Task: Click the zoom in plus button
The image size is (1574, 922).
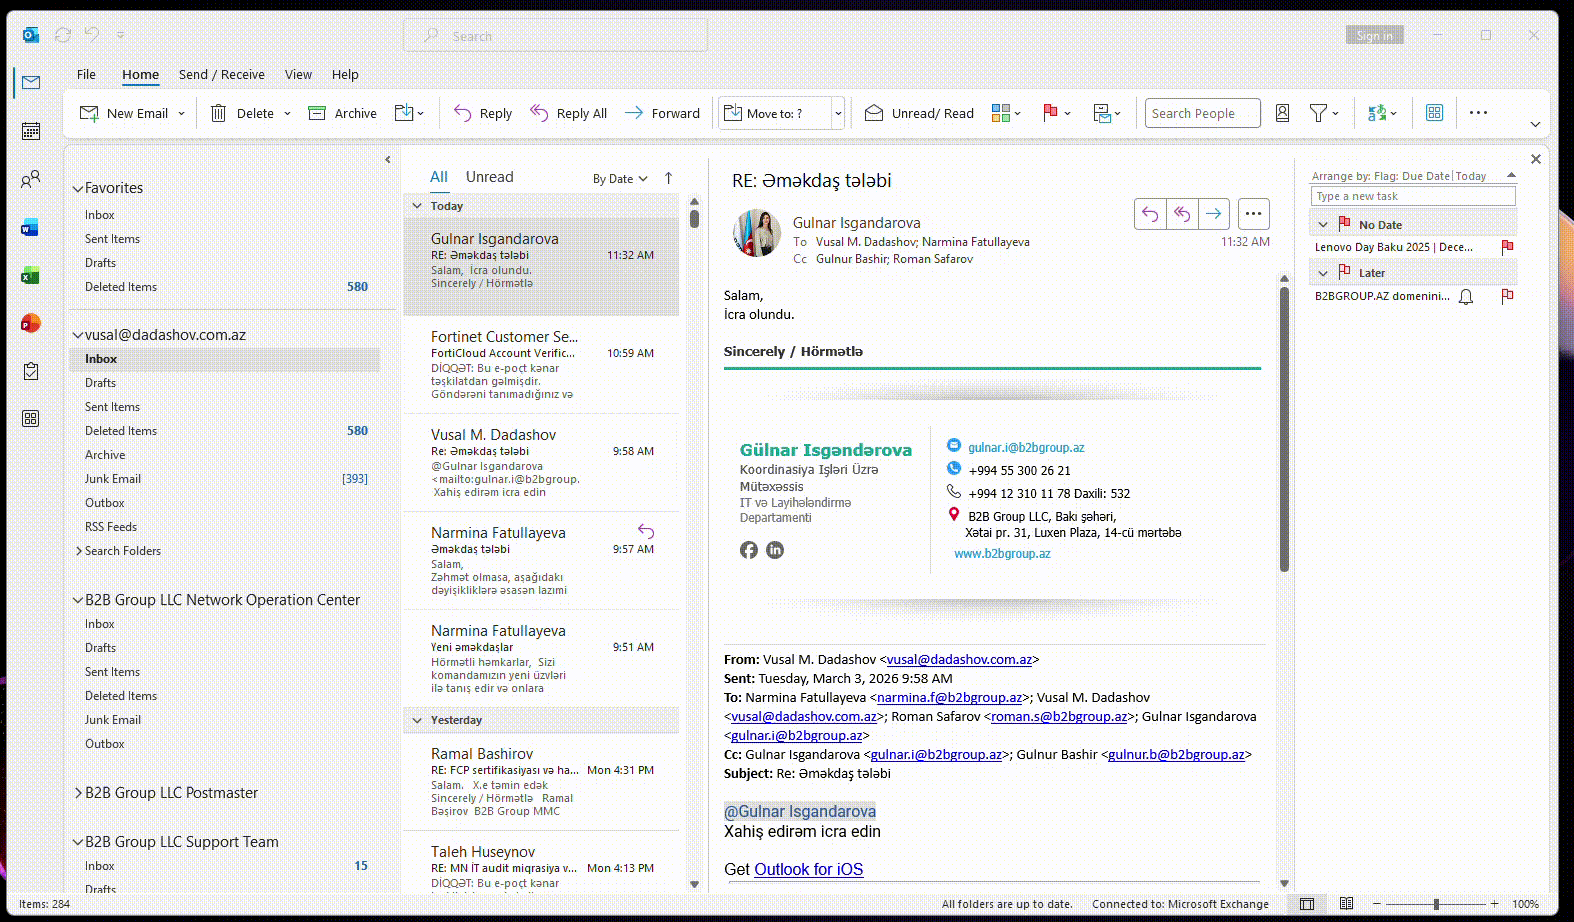Action: (1495, 904)
